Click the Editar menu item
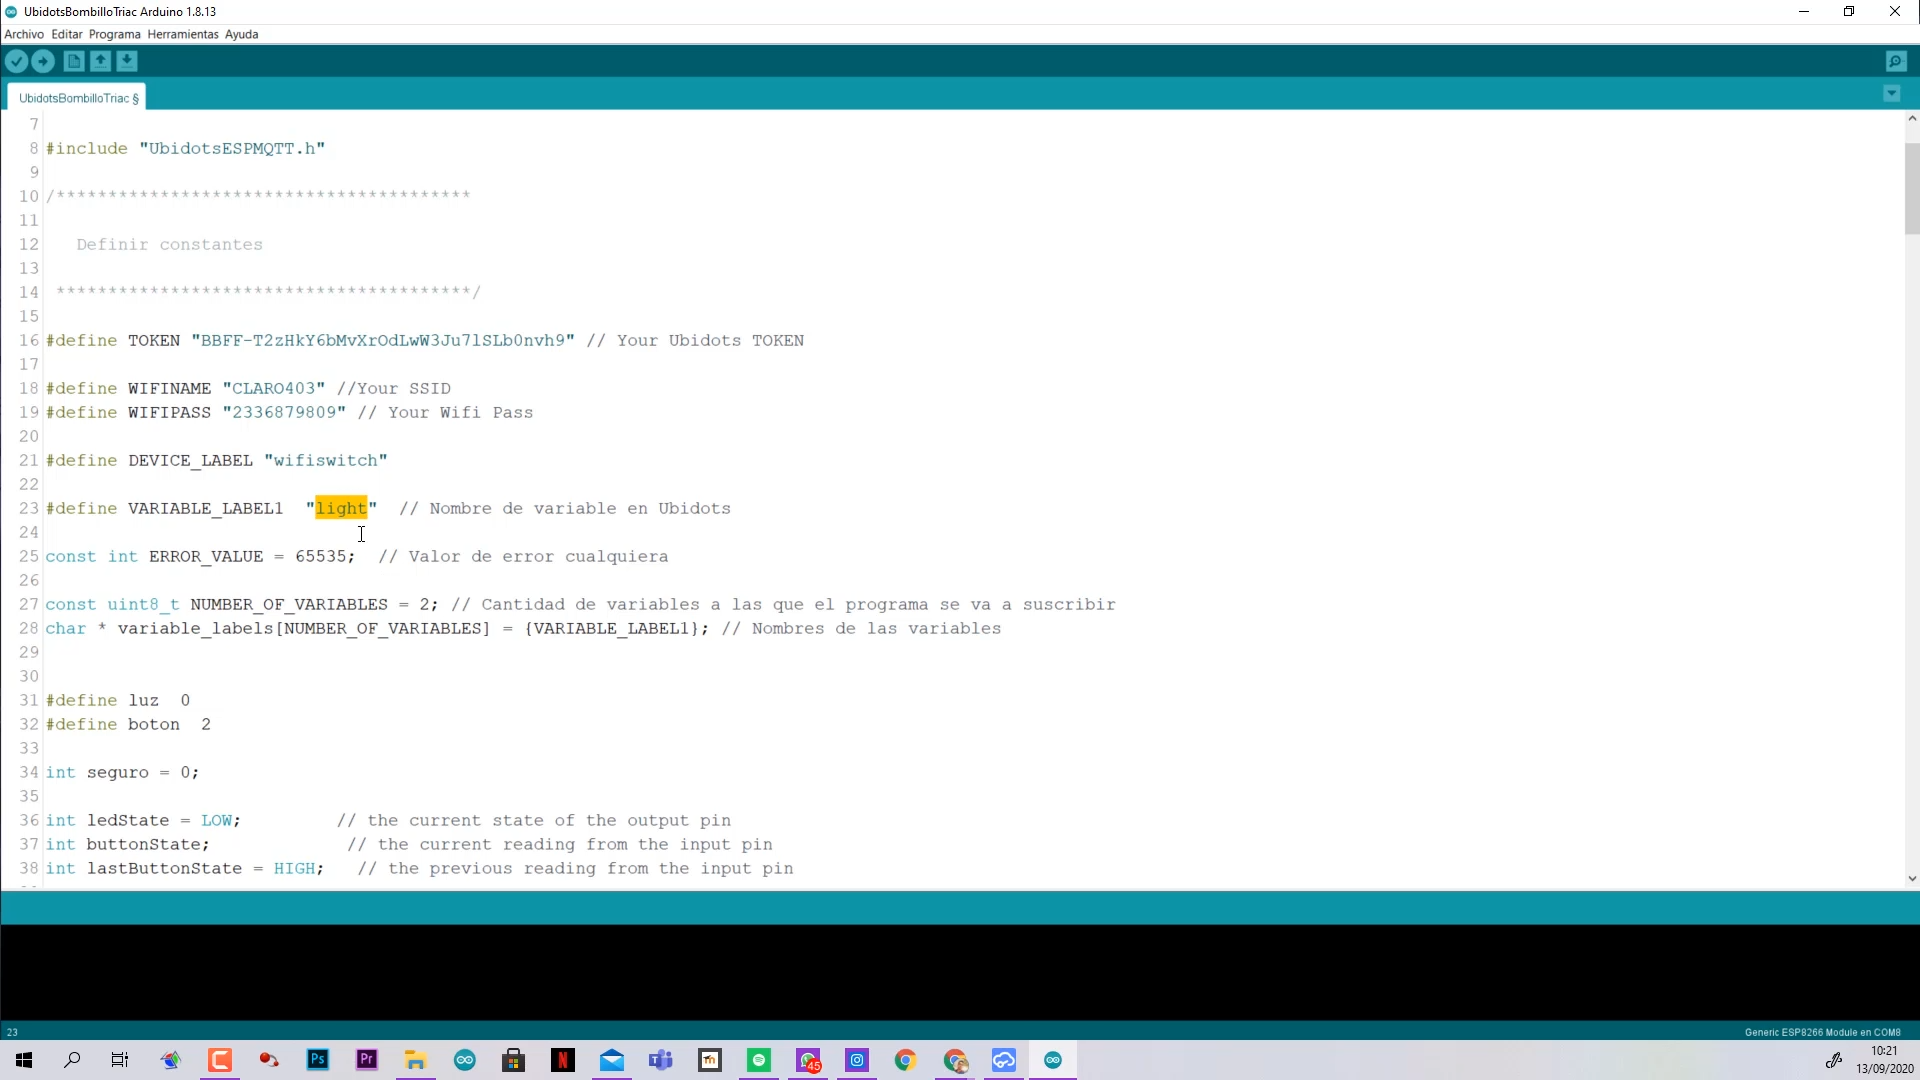The height and width of the screenshot is (1080, 1920). coord(66,33)
